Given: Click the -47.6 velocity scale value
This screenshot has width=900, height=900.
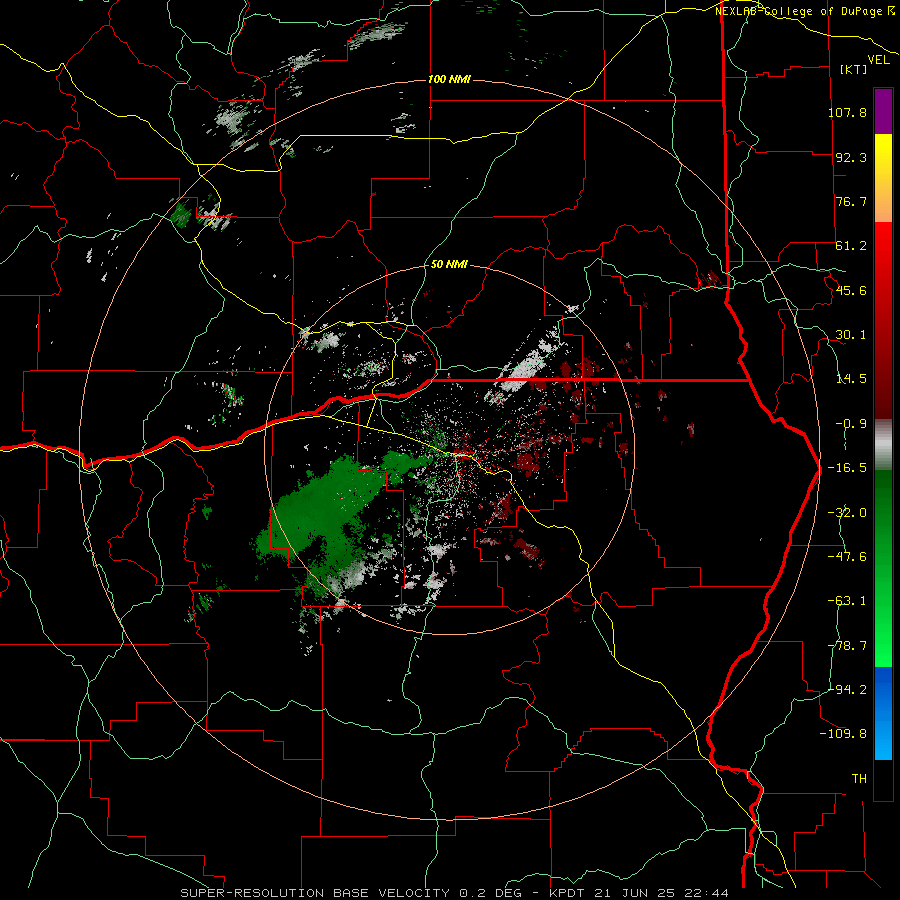Looking at the screenshot, I should pos(847,557).
